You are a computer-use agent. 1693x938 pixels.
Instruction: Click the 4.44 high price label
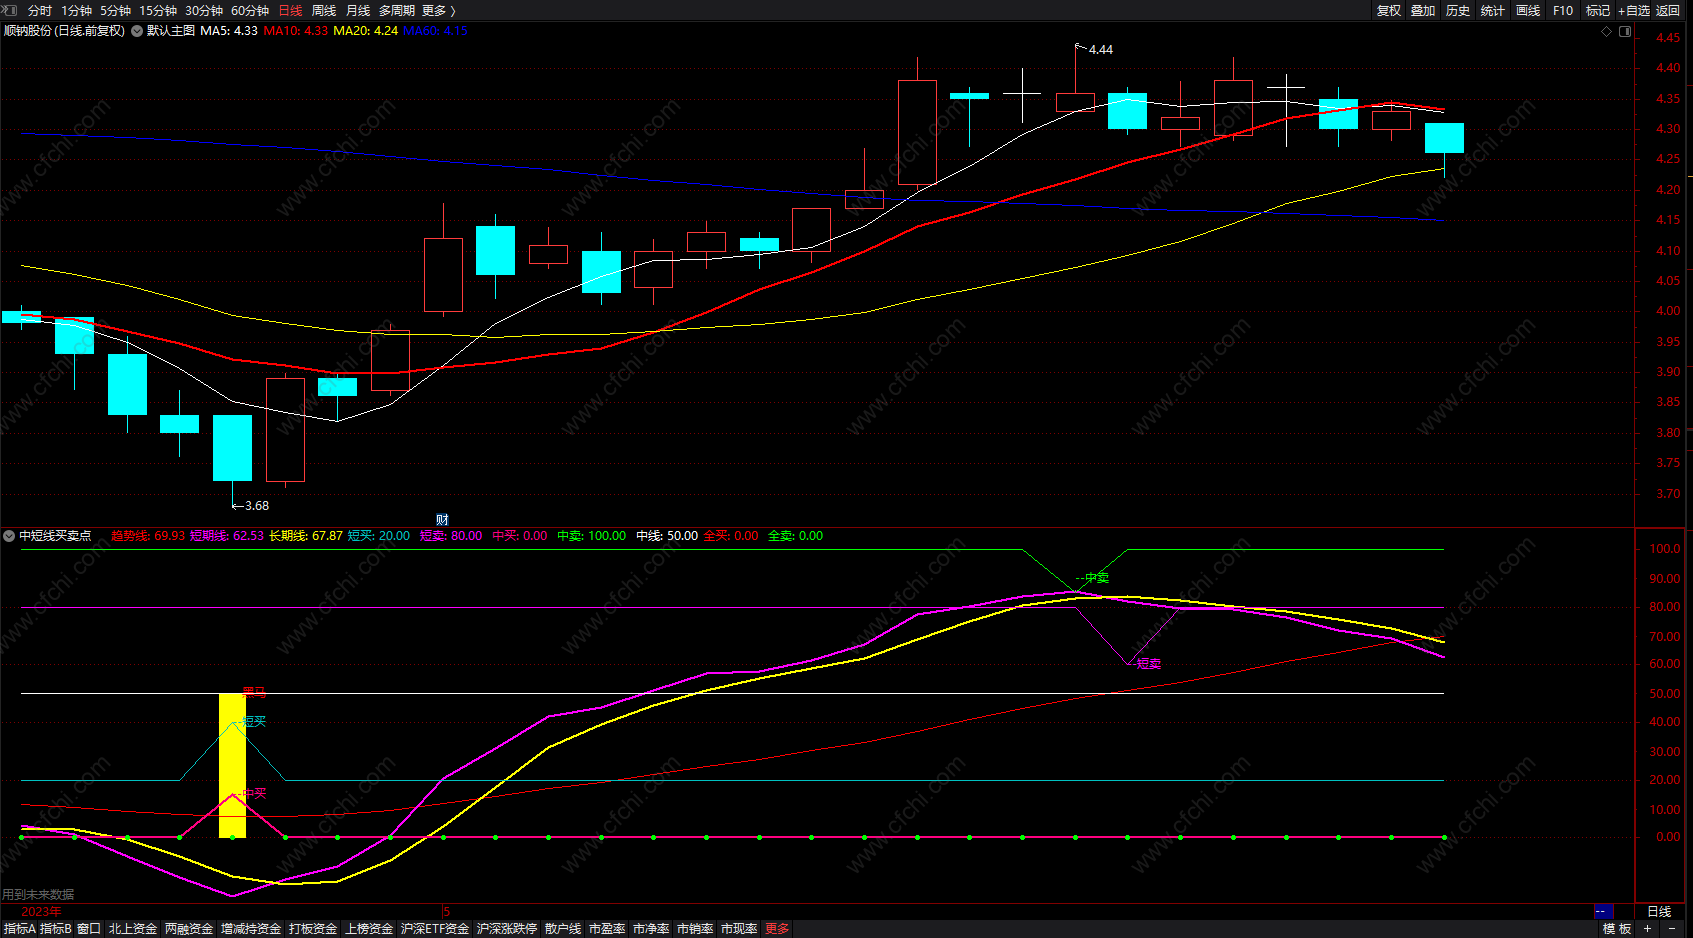click(x=1100, y=50)
